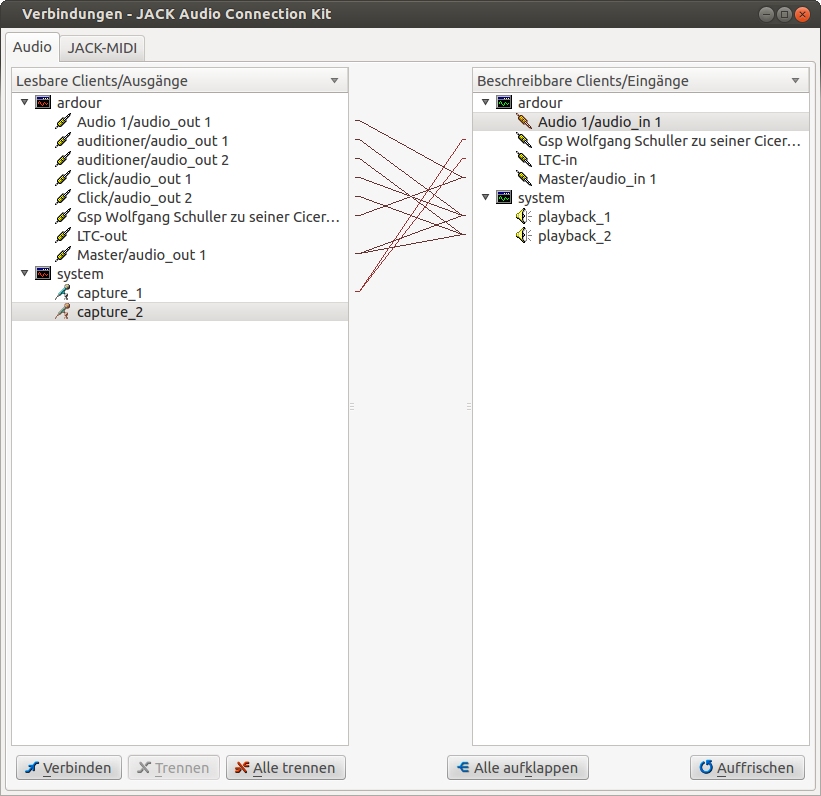This screenshot has height=796, width=821.
Task: Maximize the JACK connections window
Action: pyautogui.click(x=784, y=14)
